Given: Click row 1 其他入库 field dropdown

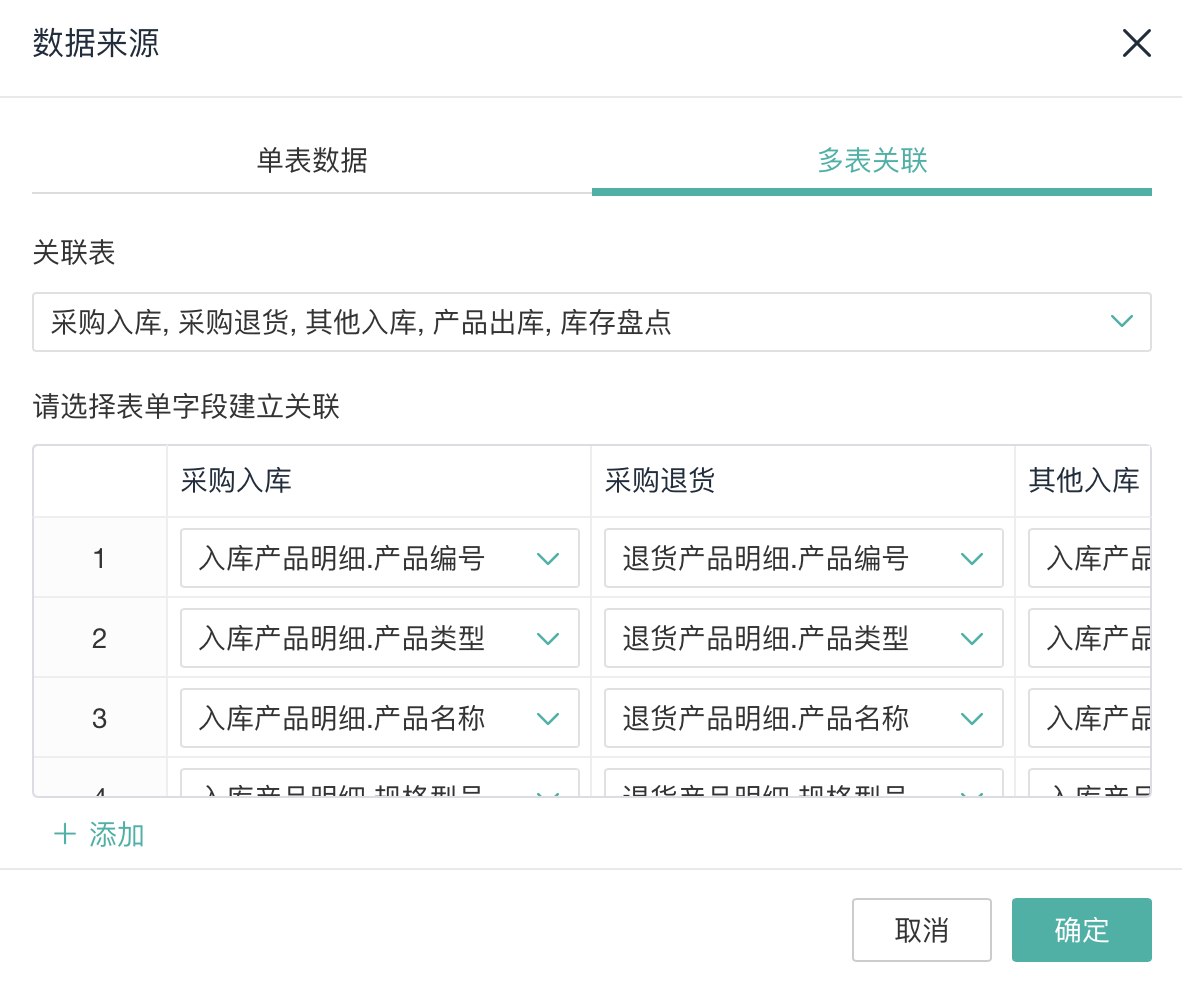Looking at the screenshot, I should pyautogui.click(x=1092, y=558).
